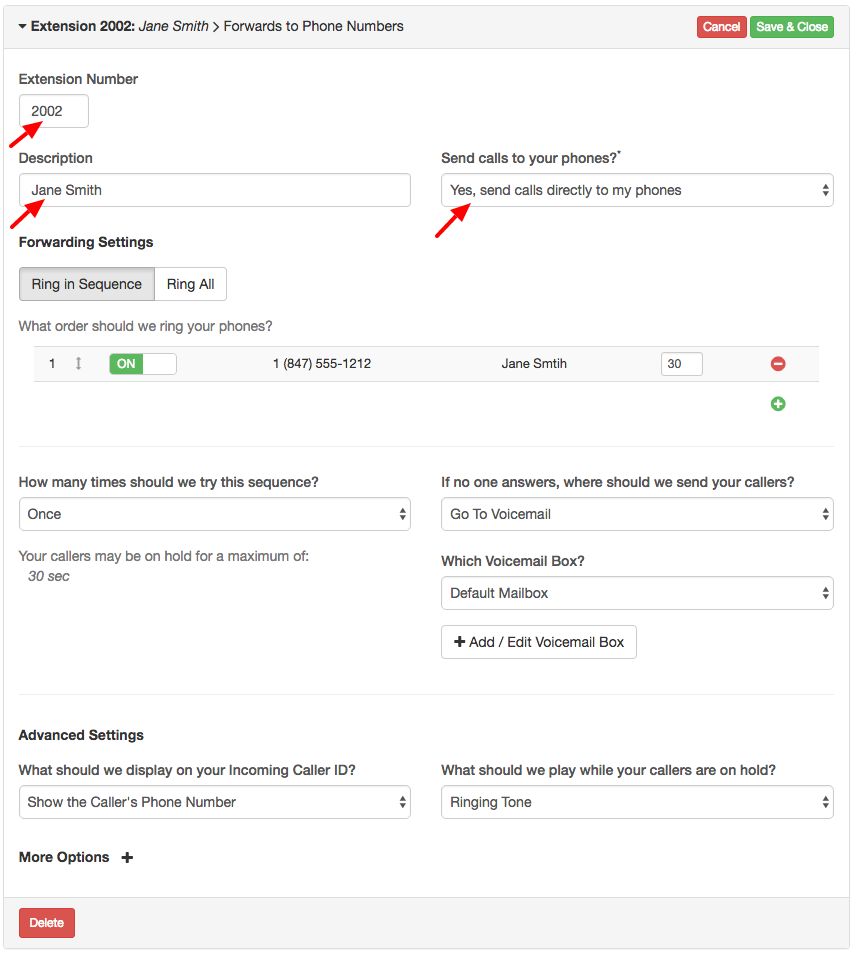This screenshot has height=954, width=854.
Task: Click the Save & Close button
Action: tap(791, 26)
